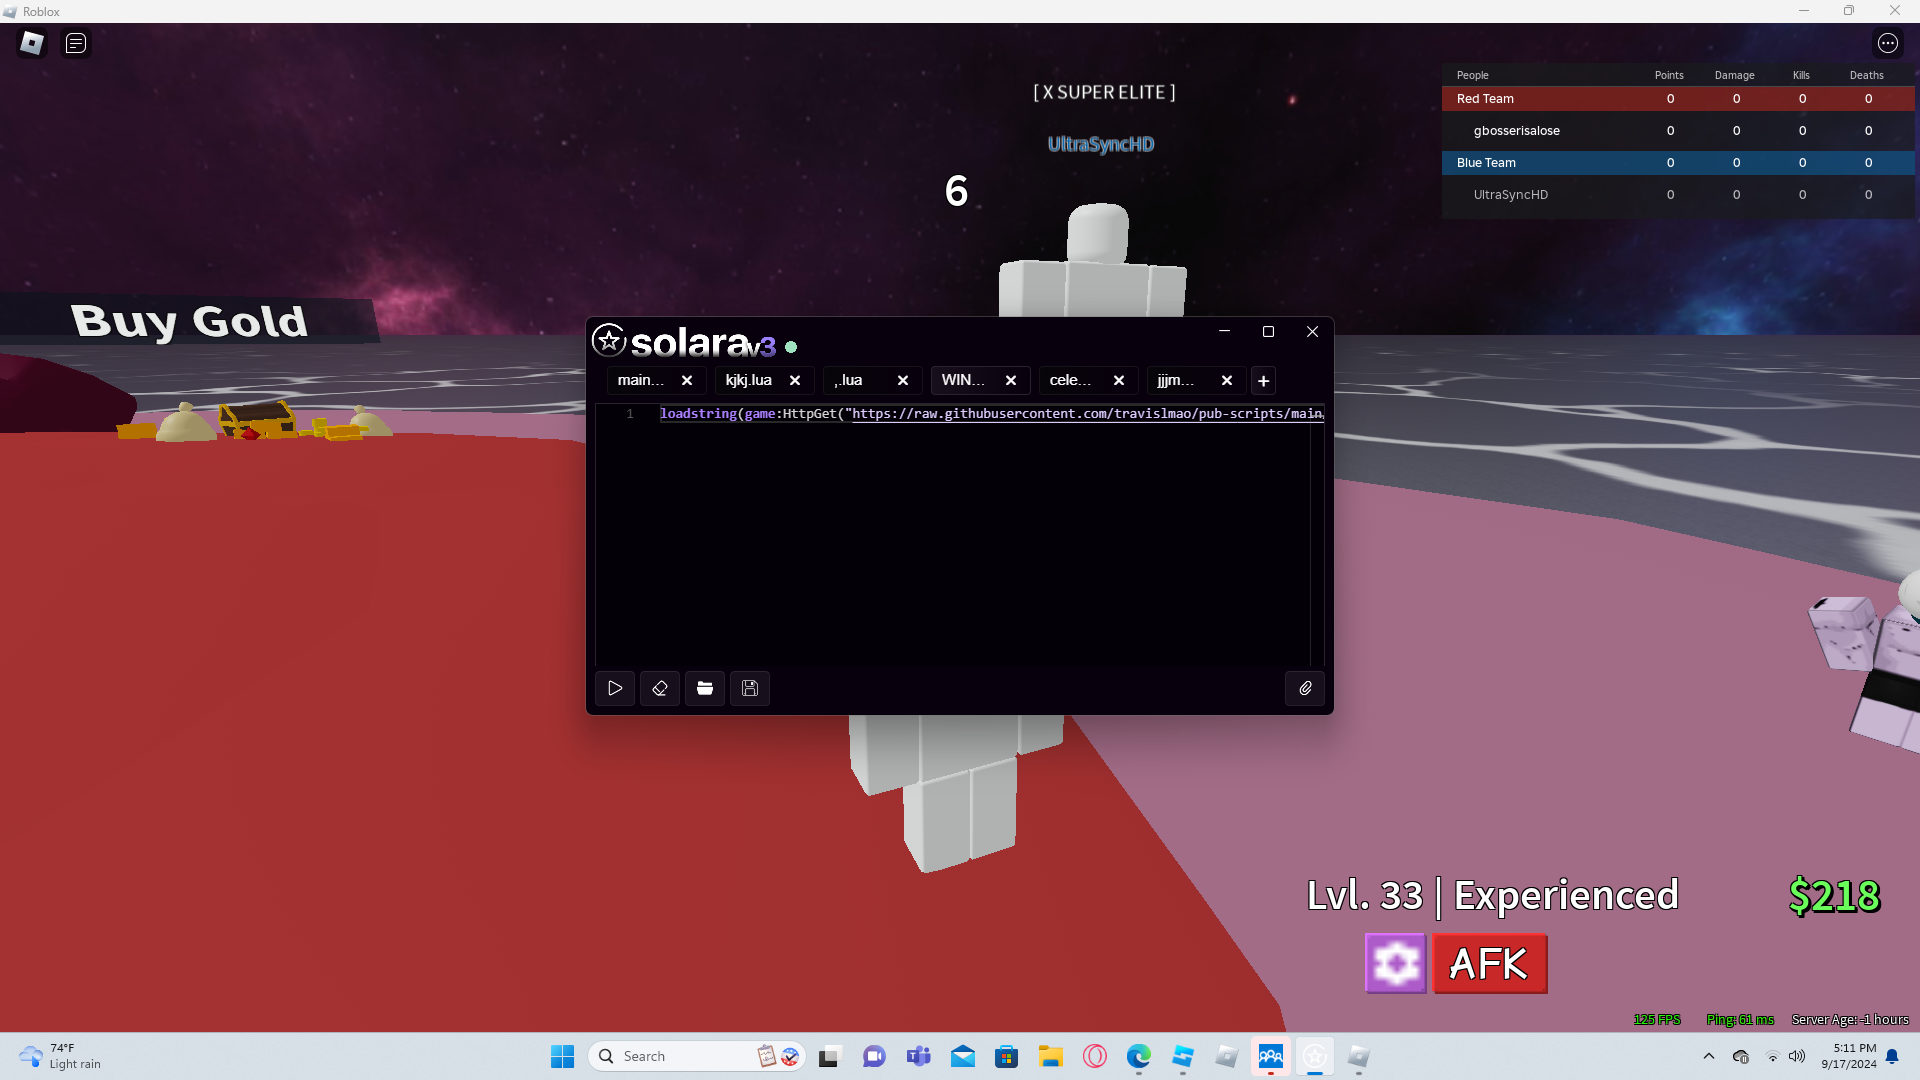Open a script file via the folder icon
Screen dimensions: 1920x1080
[x=705, y=688]
